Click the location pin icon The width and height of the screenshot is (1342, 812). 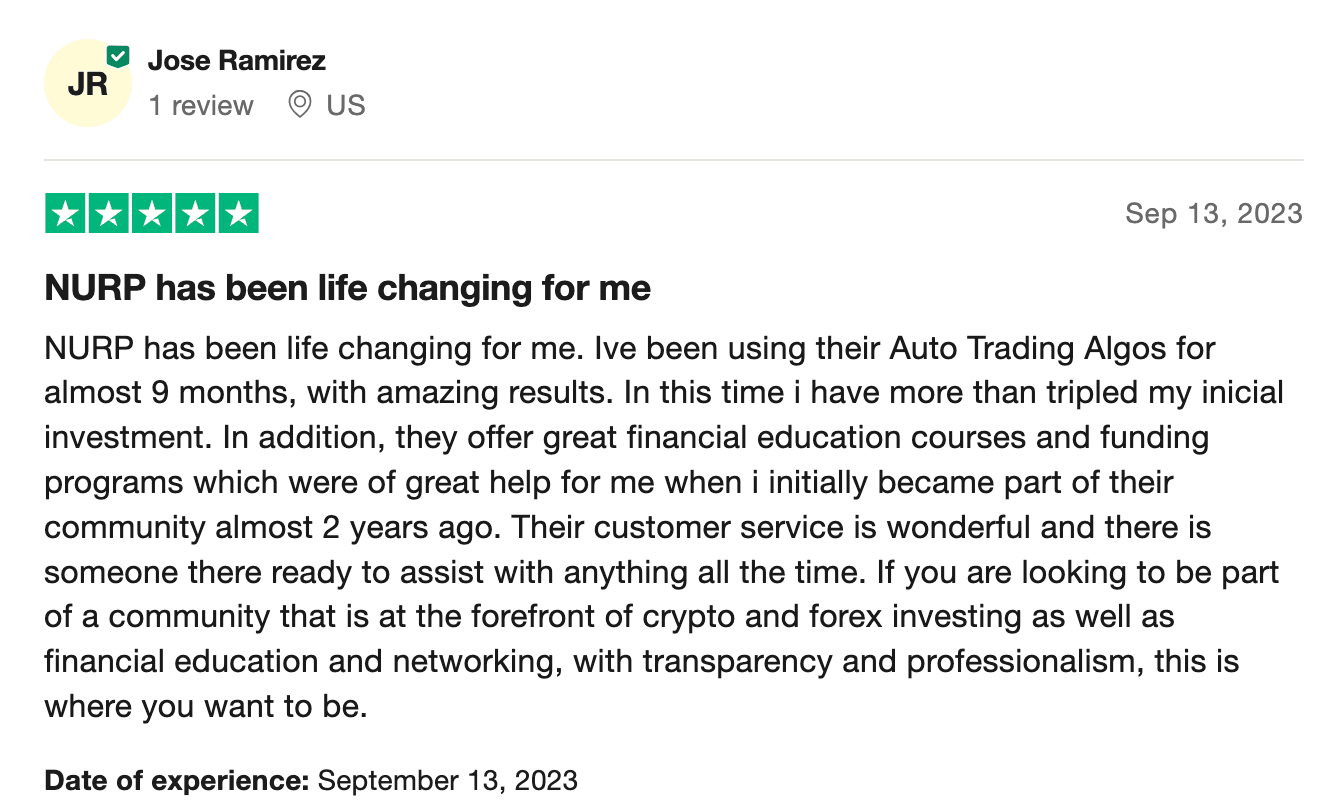point(299,104)
